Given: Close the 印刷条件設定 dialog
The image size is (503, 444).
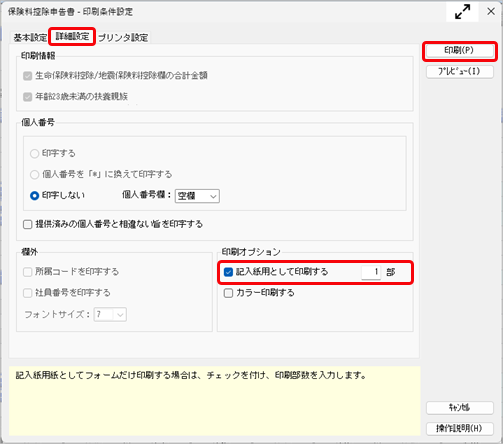Looking at the screenshot, I should [x=491, y=12].
